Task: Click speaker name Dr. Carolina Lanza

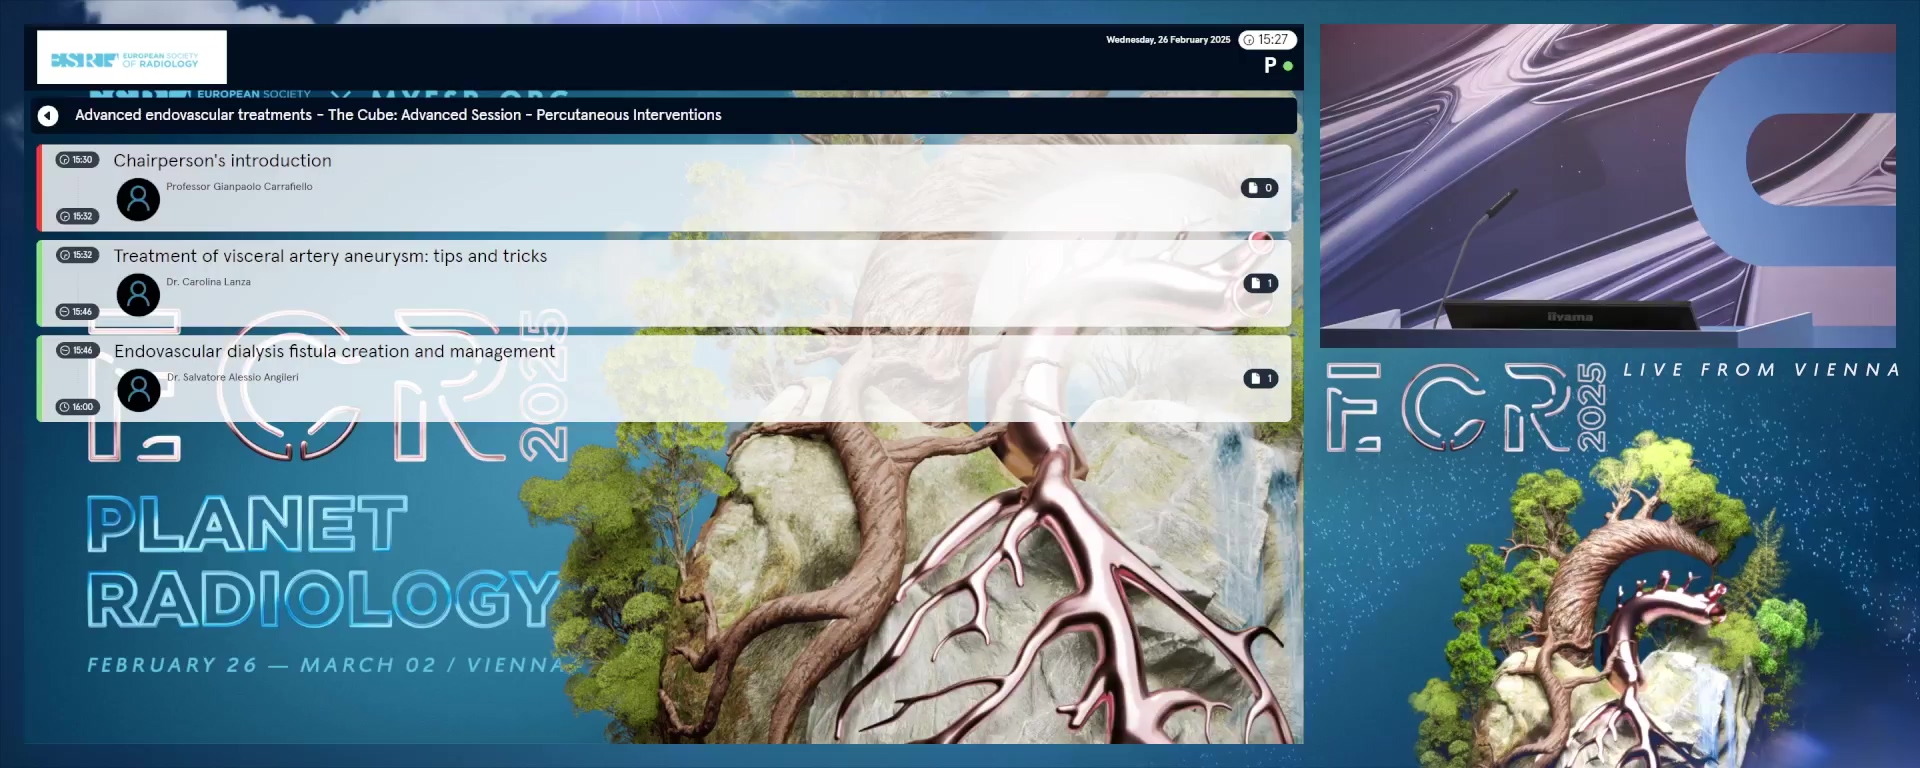Action: click(x=208, y=282)
